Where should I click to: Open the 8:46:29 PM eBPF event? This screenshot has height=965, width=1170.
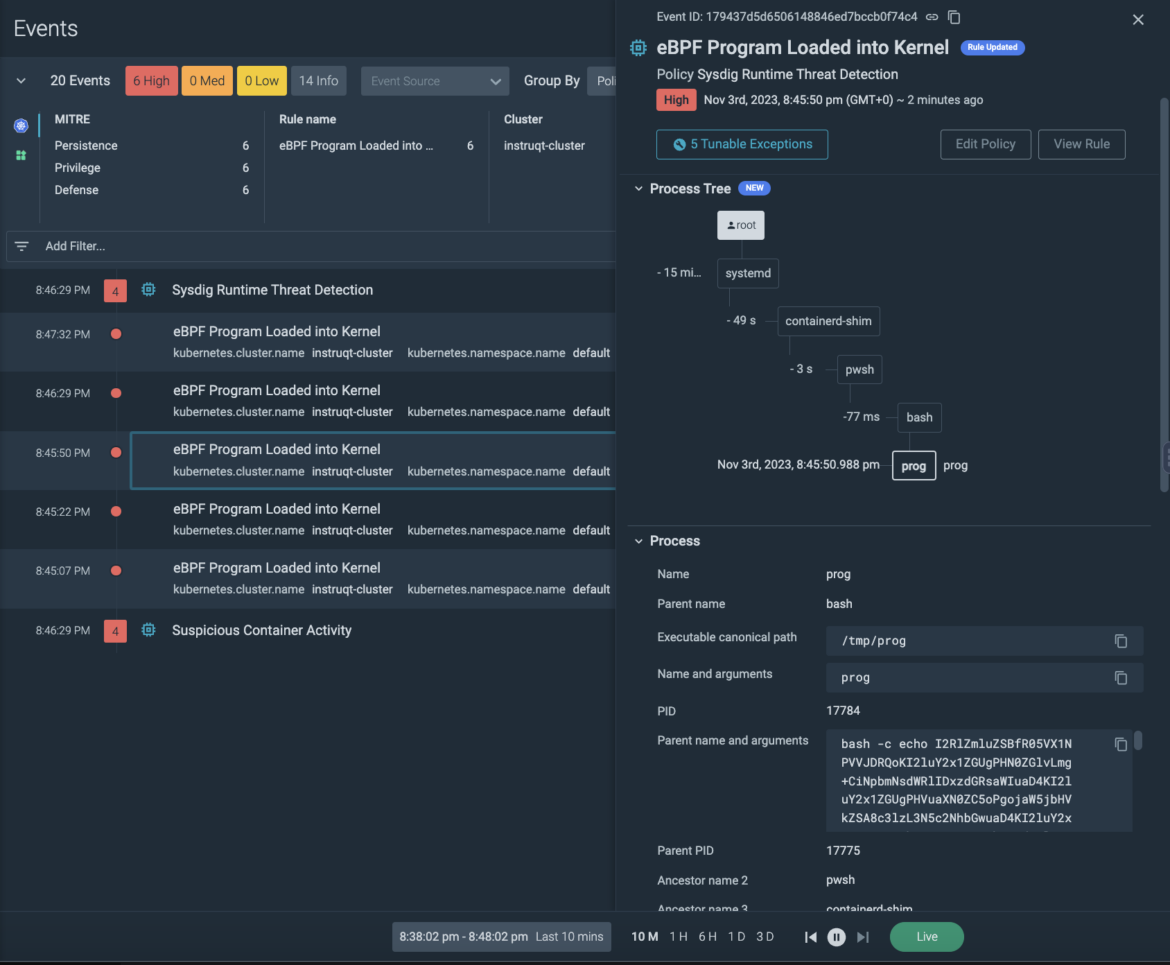(373, 401)
